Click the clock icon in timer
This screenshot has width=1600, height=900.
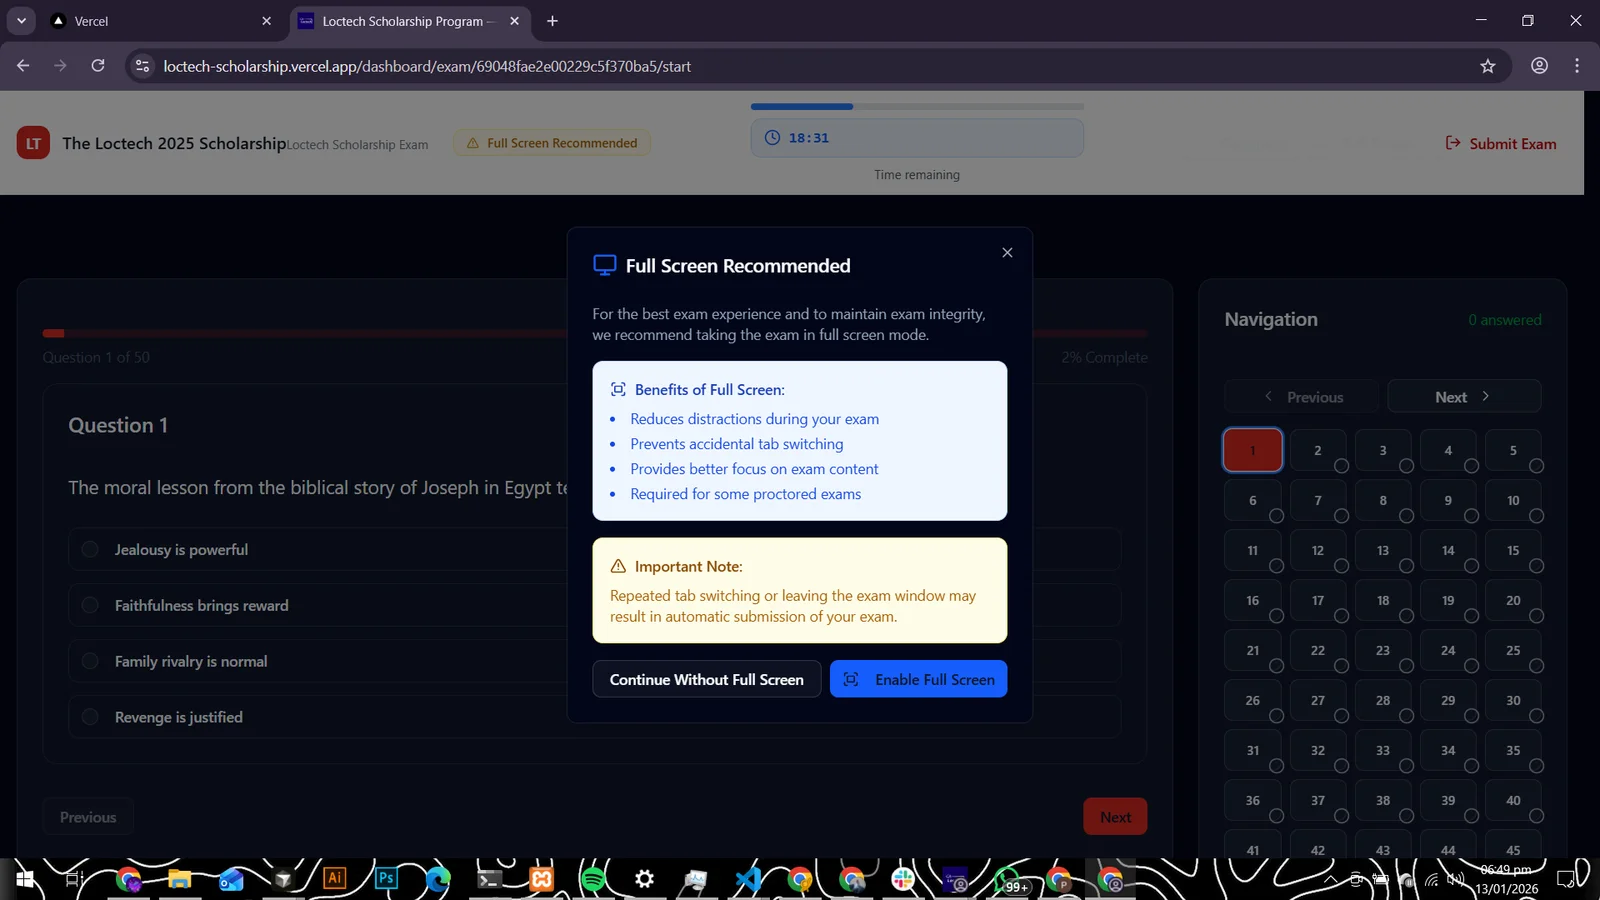pyautogui.click(x=772, y=138)
